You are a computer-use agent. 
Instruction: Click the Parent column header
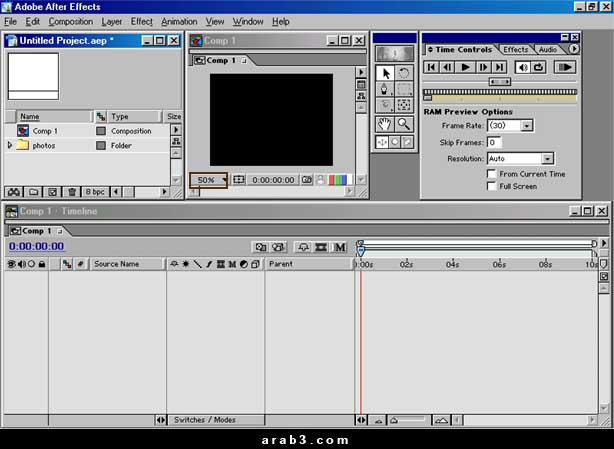pyautogui.click(x=309, y=264)
